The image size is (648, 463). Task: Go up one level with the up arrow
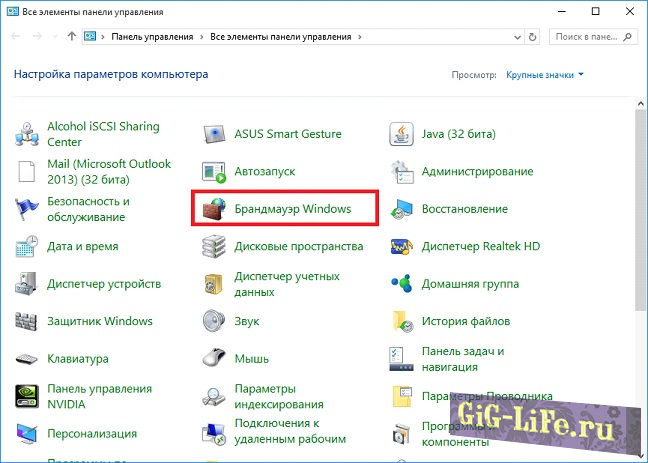71,37
